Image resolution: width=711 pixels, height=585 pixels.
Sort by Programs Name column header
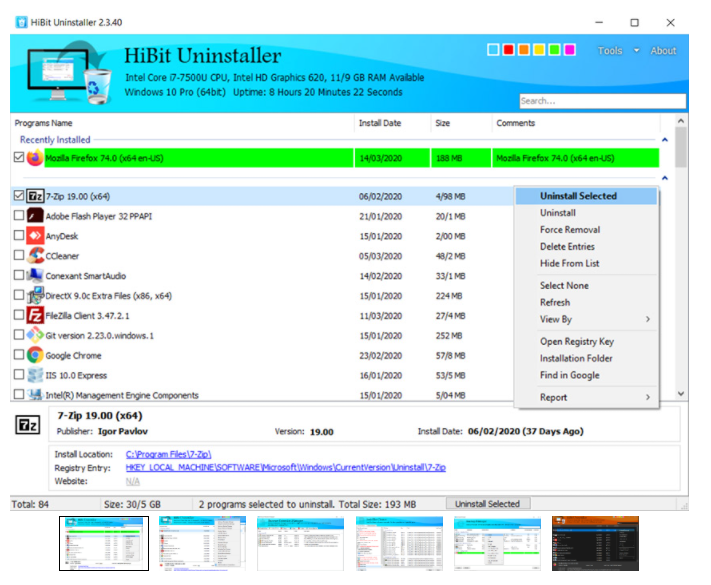pyautogui.click(x=182, y=123)
